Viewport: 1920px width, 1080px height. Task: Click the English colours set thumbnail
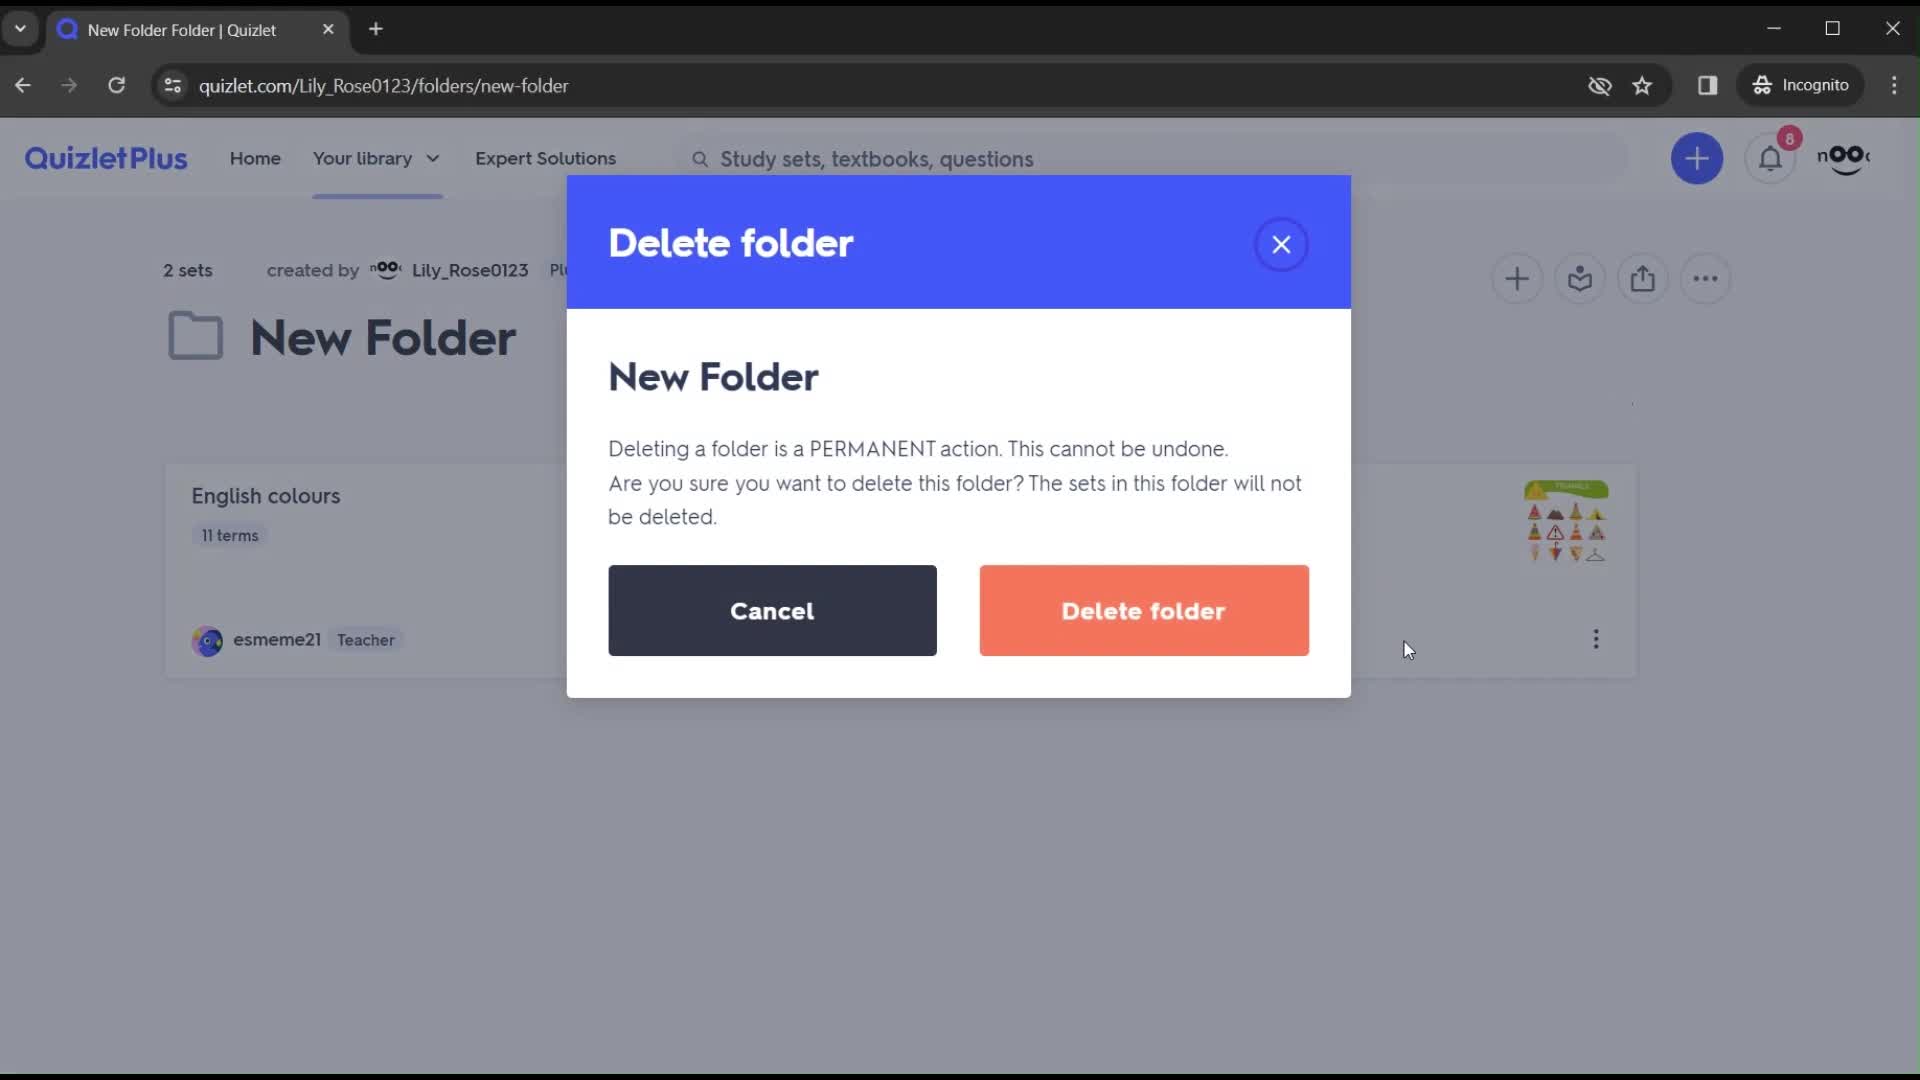pyautogui.click(x=1567, y=521)
